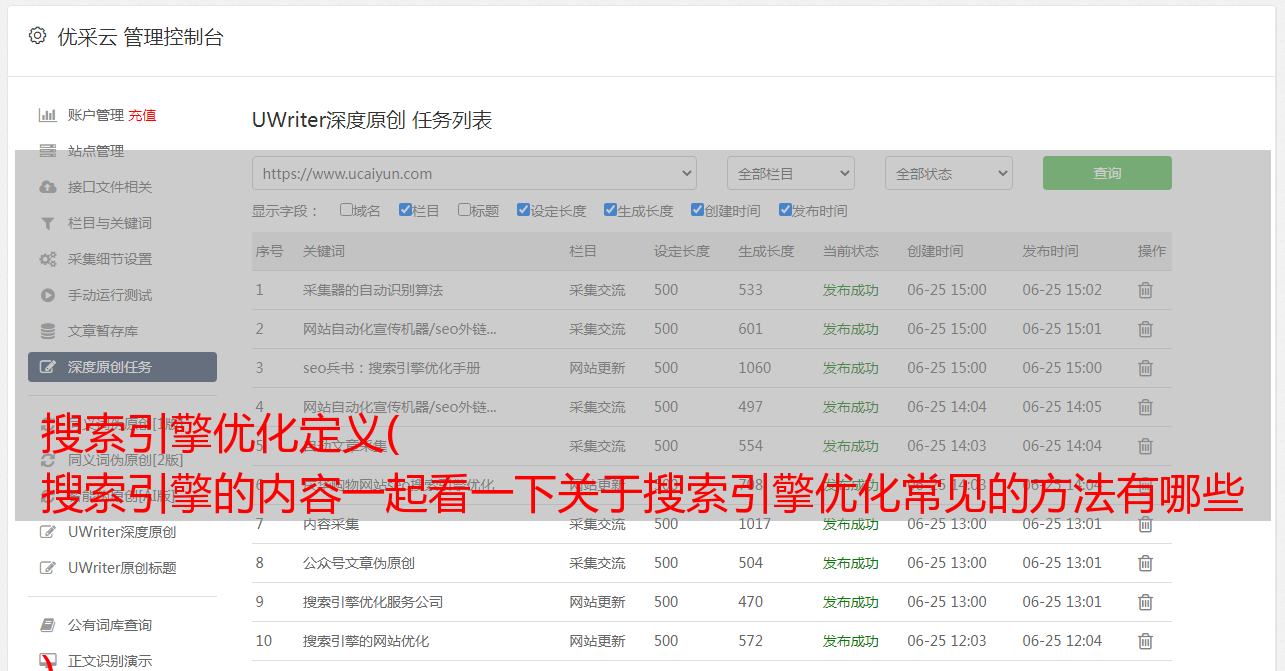Open the website URL dropdown
1285x671 pixels.
(474, 173)
